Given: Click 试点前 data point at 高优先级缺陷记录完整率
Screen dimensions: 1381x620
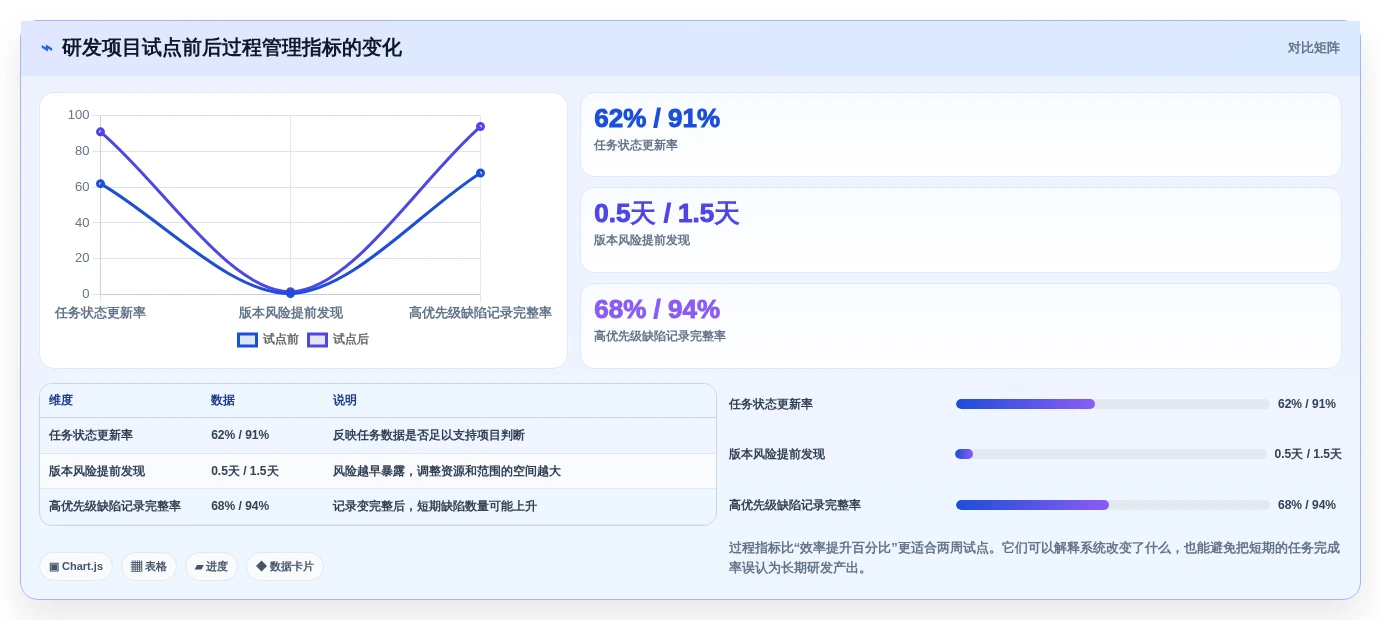Looking at the screenshot, I should coord(480,173).
